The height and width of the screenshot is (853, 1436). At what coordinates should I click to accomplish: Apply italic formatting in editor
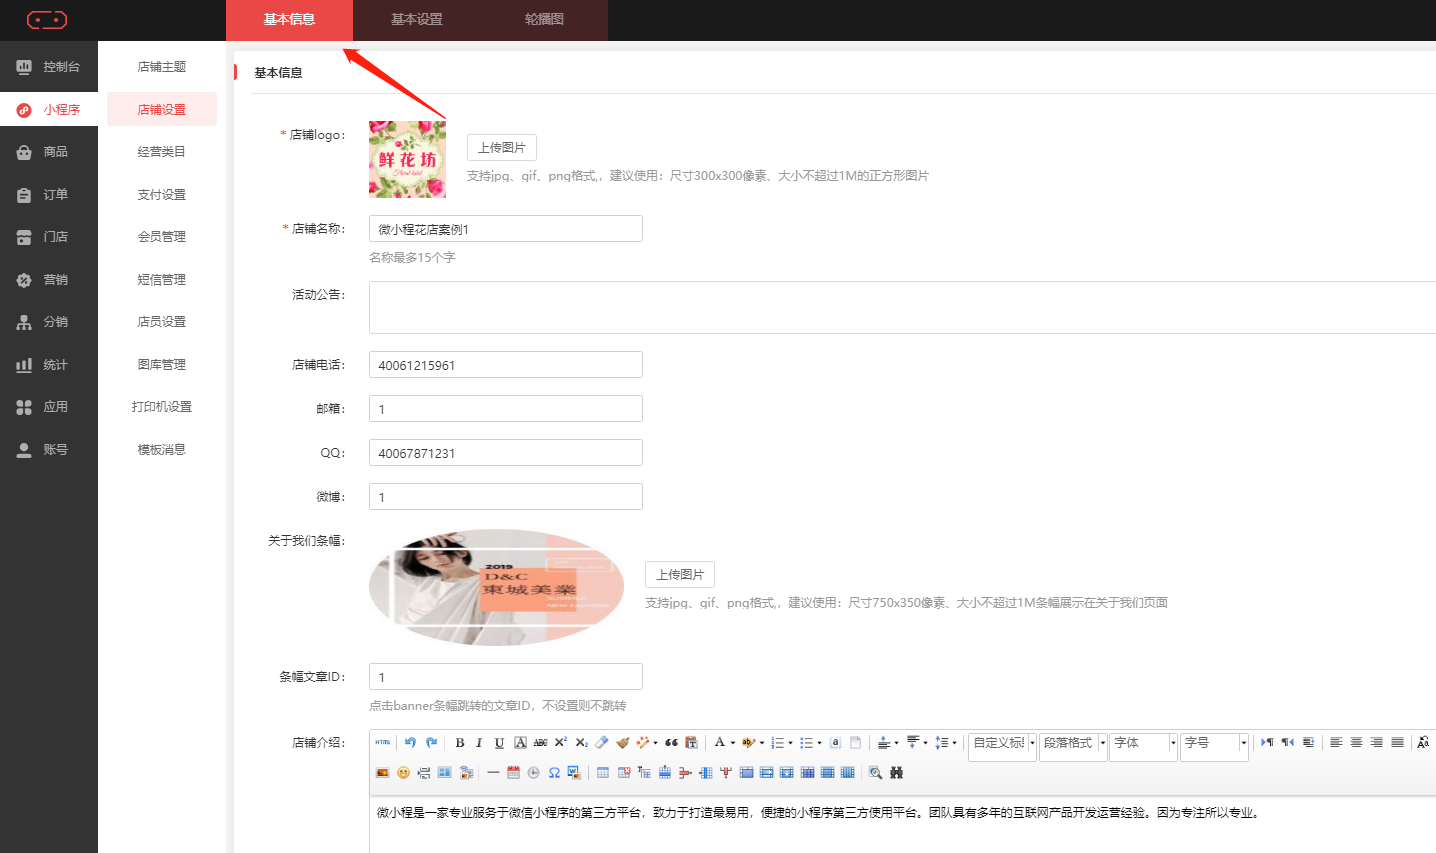tap(479, 743)
